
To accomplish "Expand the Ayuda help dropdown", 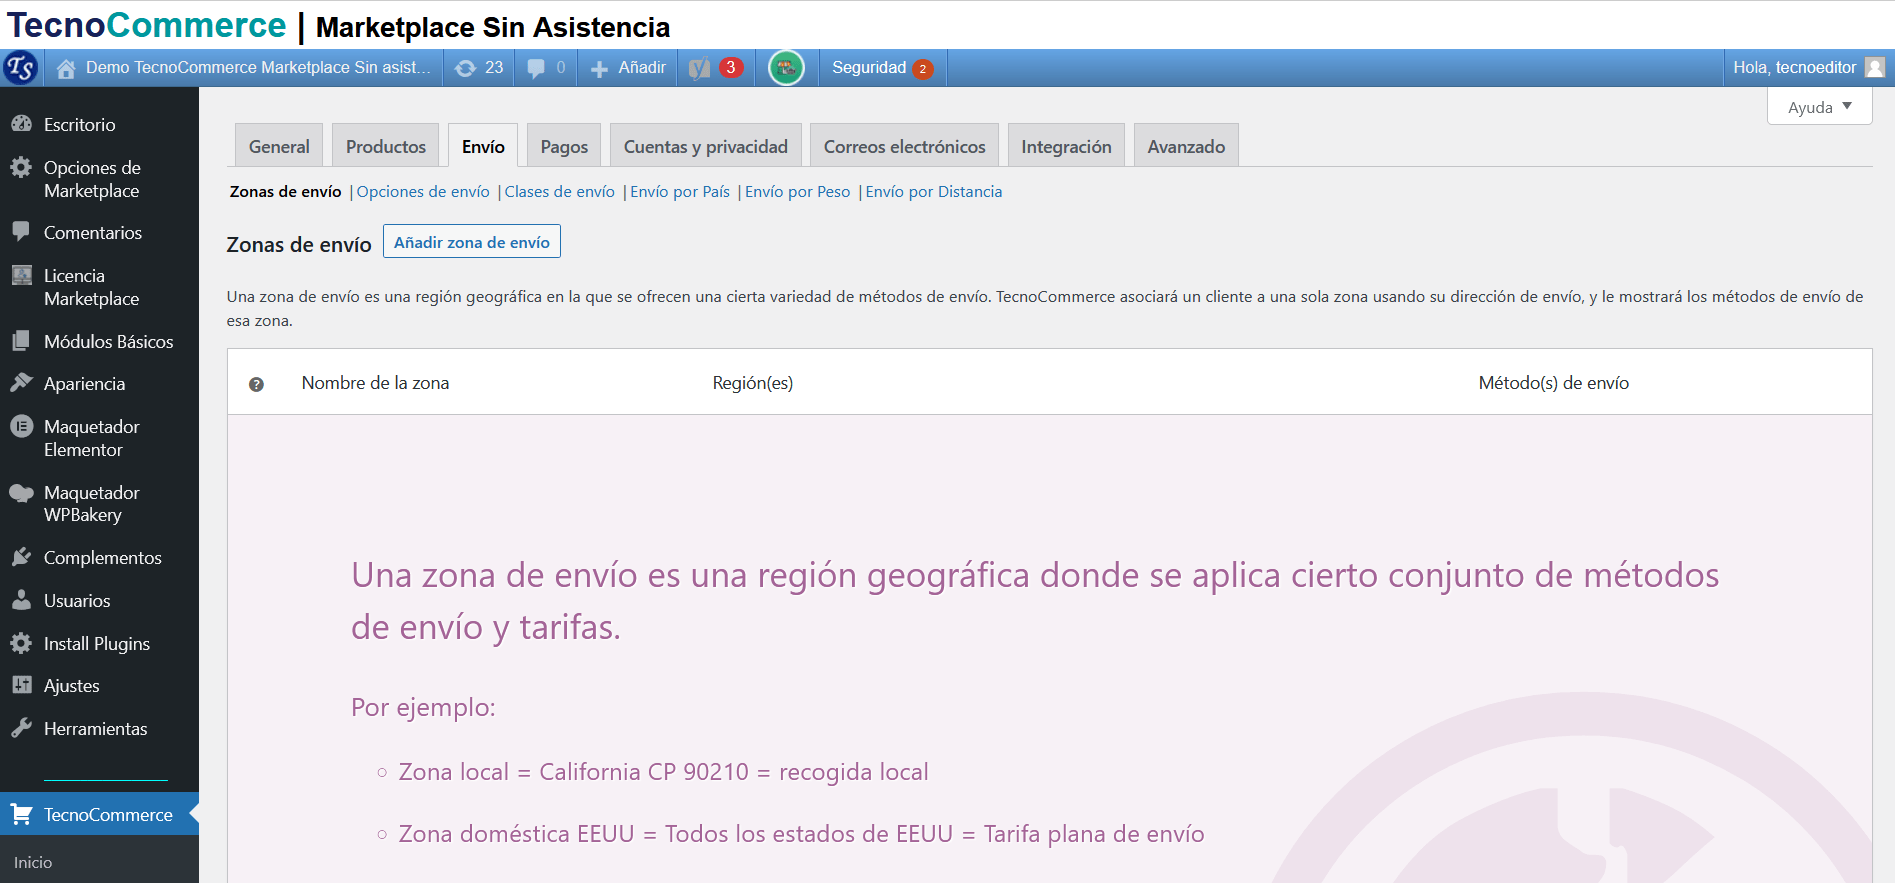I will point(1819,107).
